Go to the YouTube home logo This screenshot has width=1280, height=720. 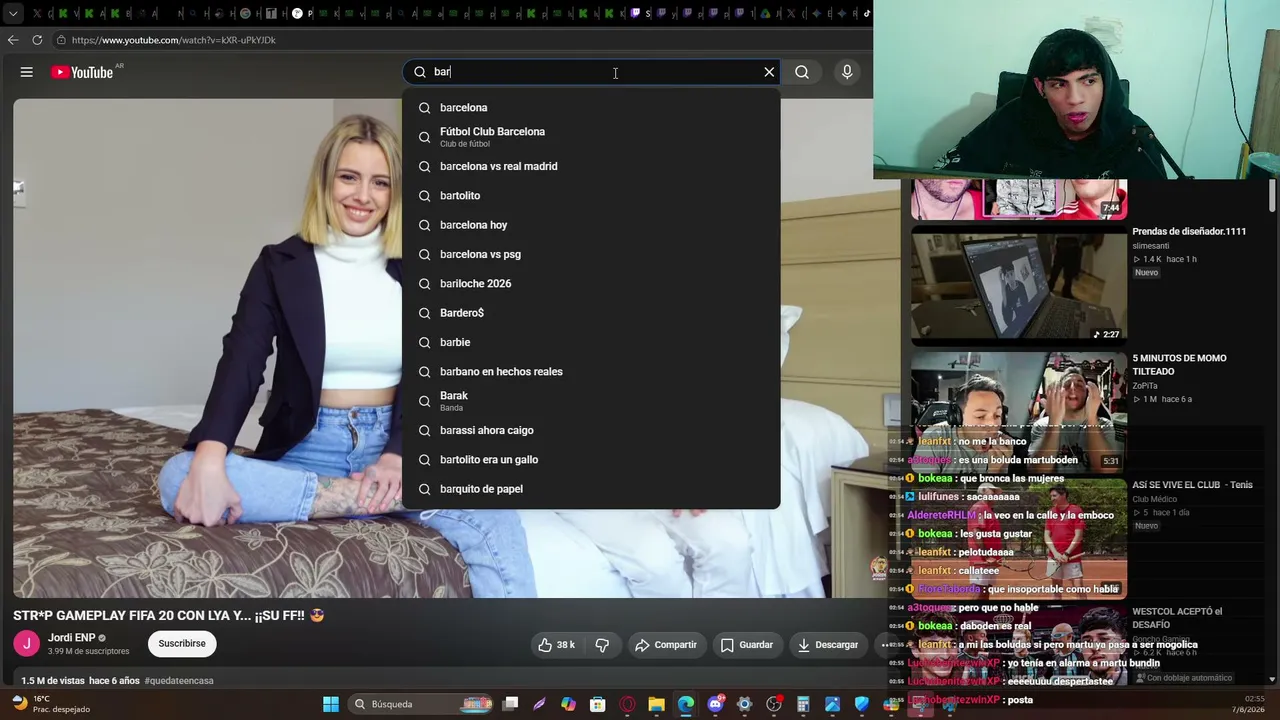(x=82, y=72)
